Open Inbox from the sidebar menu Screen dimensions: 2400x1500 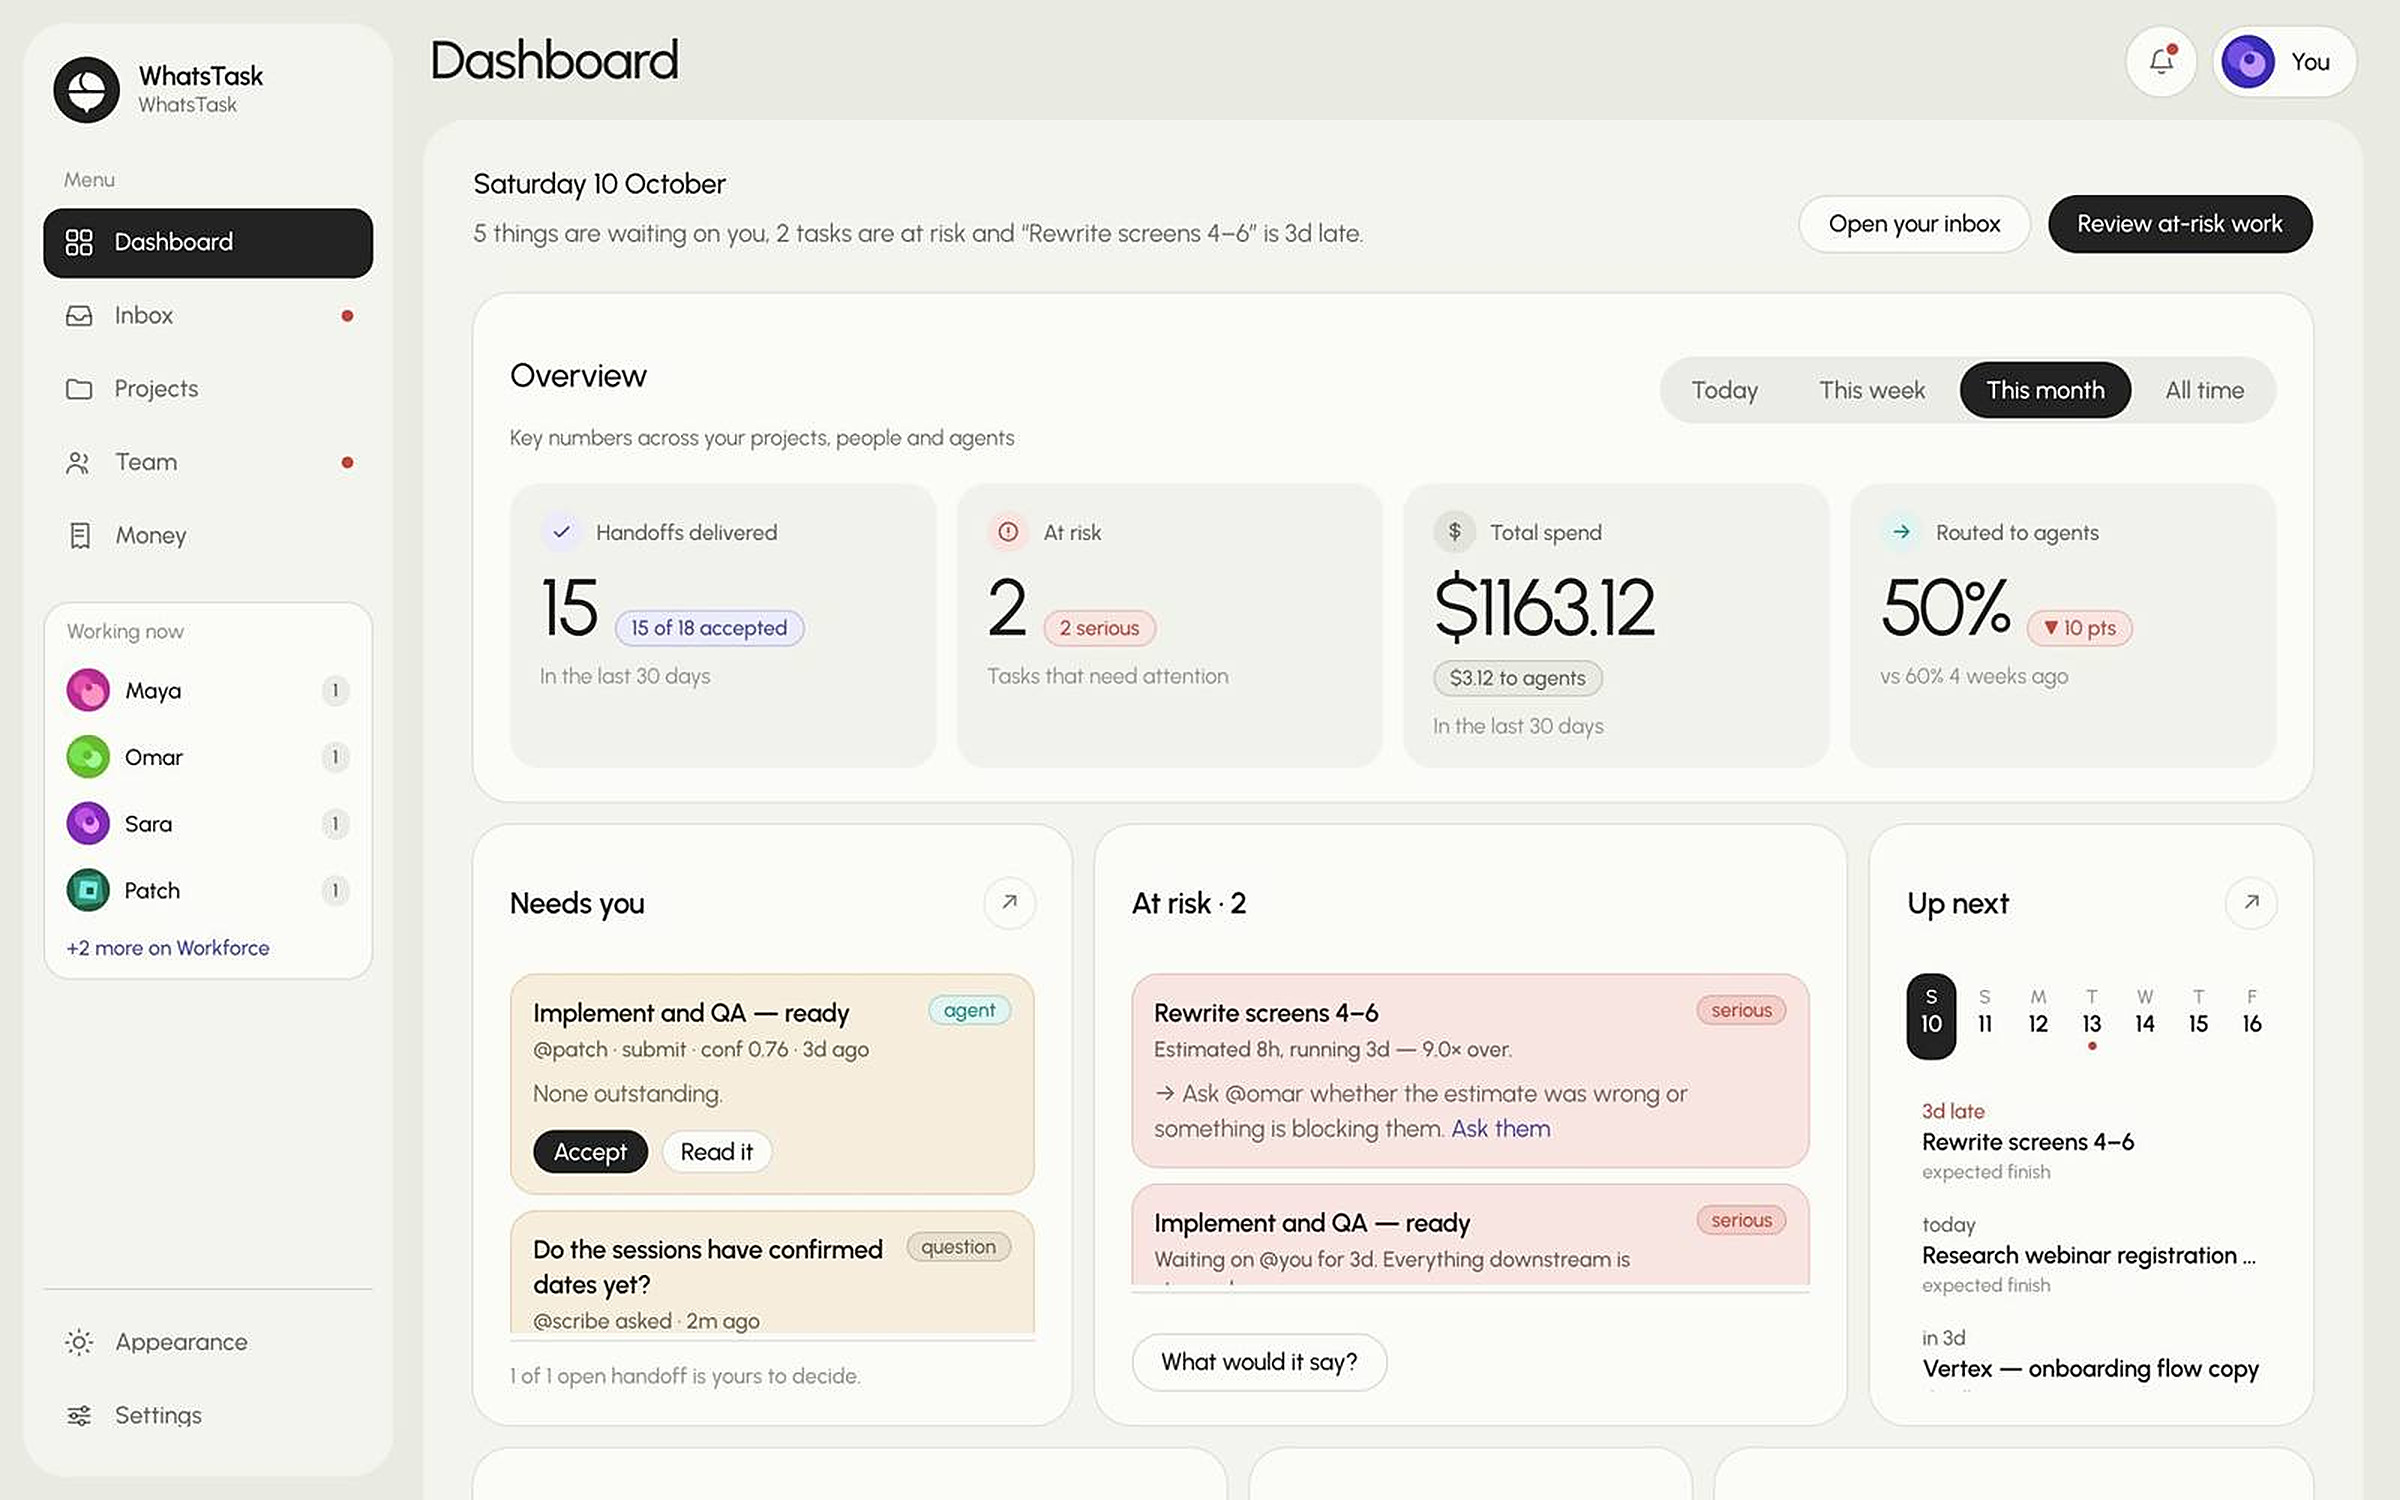(x=208, y=316)
